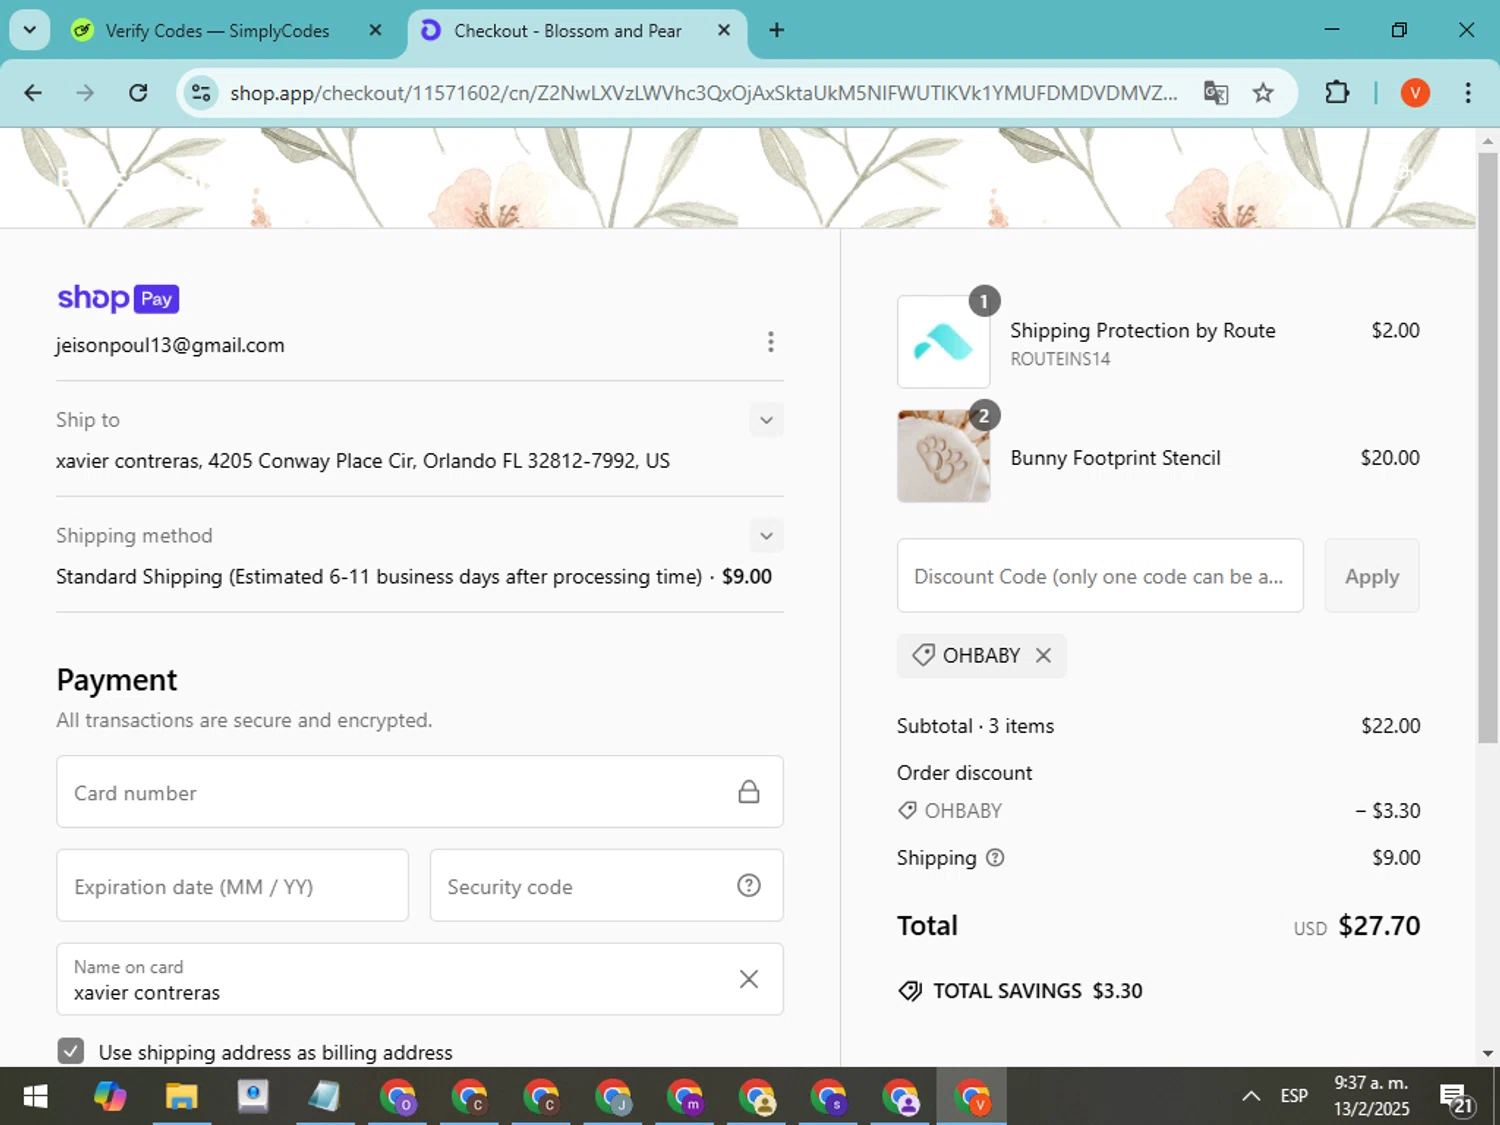1500x1125 pixels.
Task: Remove the OHBABY discount code
Action: pyautogui.click(x=1043, y=655)
